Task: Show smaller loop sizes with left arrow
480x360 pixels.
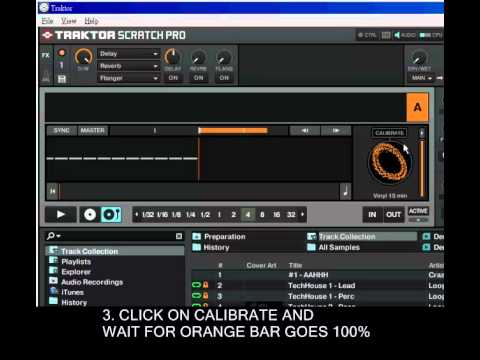Action: click(x=136, y=214)
